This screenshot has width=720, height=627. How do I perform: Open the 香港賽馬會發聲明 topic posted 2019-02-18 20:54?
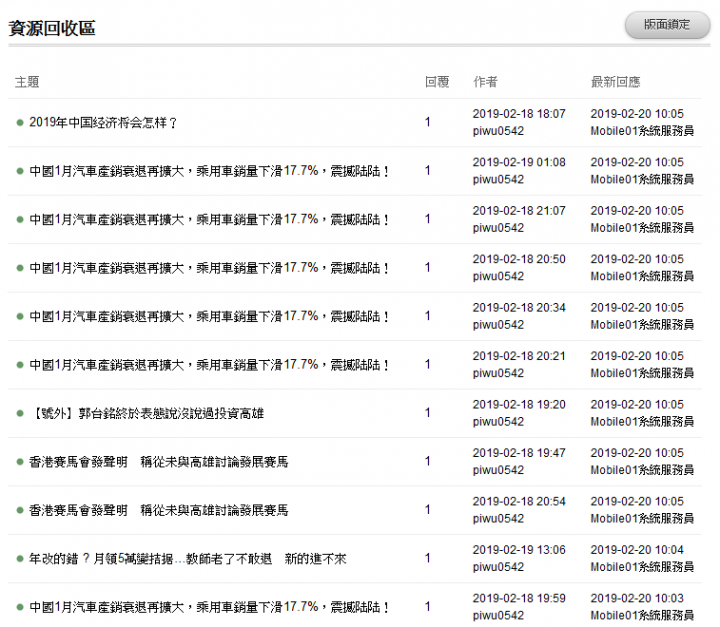(x=158, y=510)
